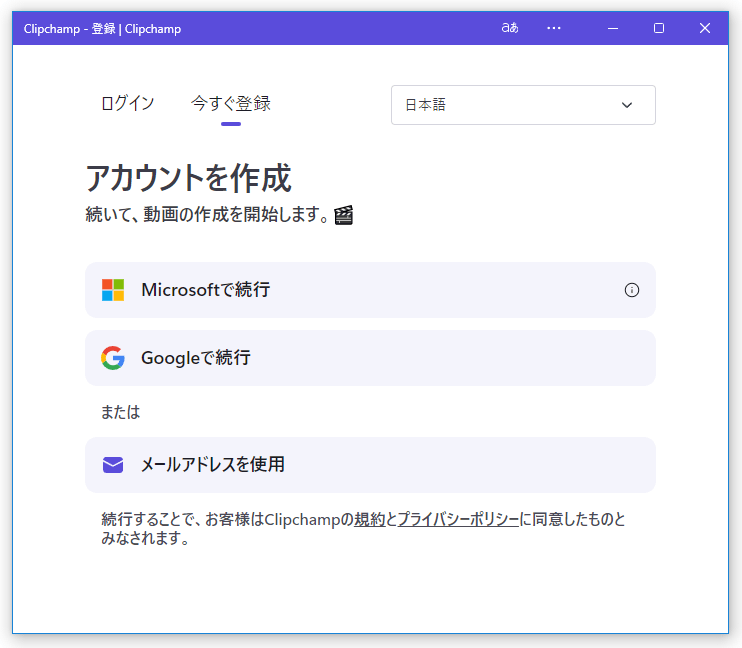Continue with Microsoft account button
Viewport: 742px width, 648px height.
click(x=370, y=290)
